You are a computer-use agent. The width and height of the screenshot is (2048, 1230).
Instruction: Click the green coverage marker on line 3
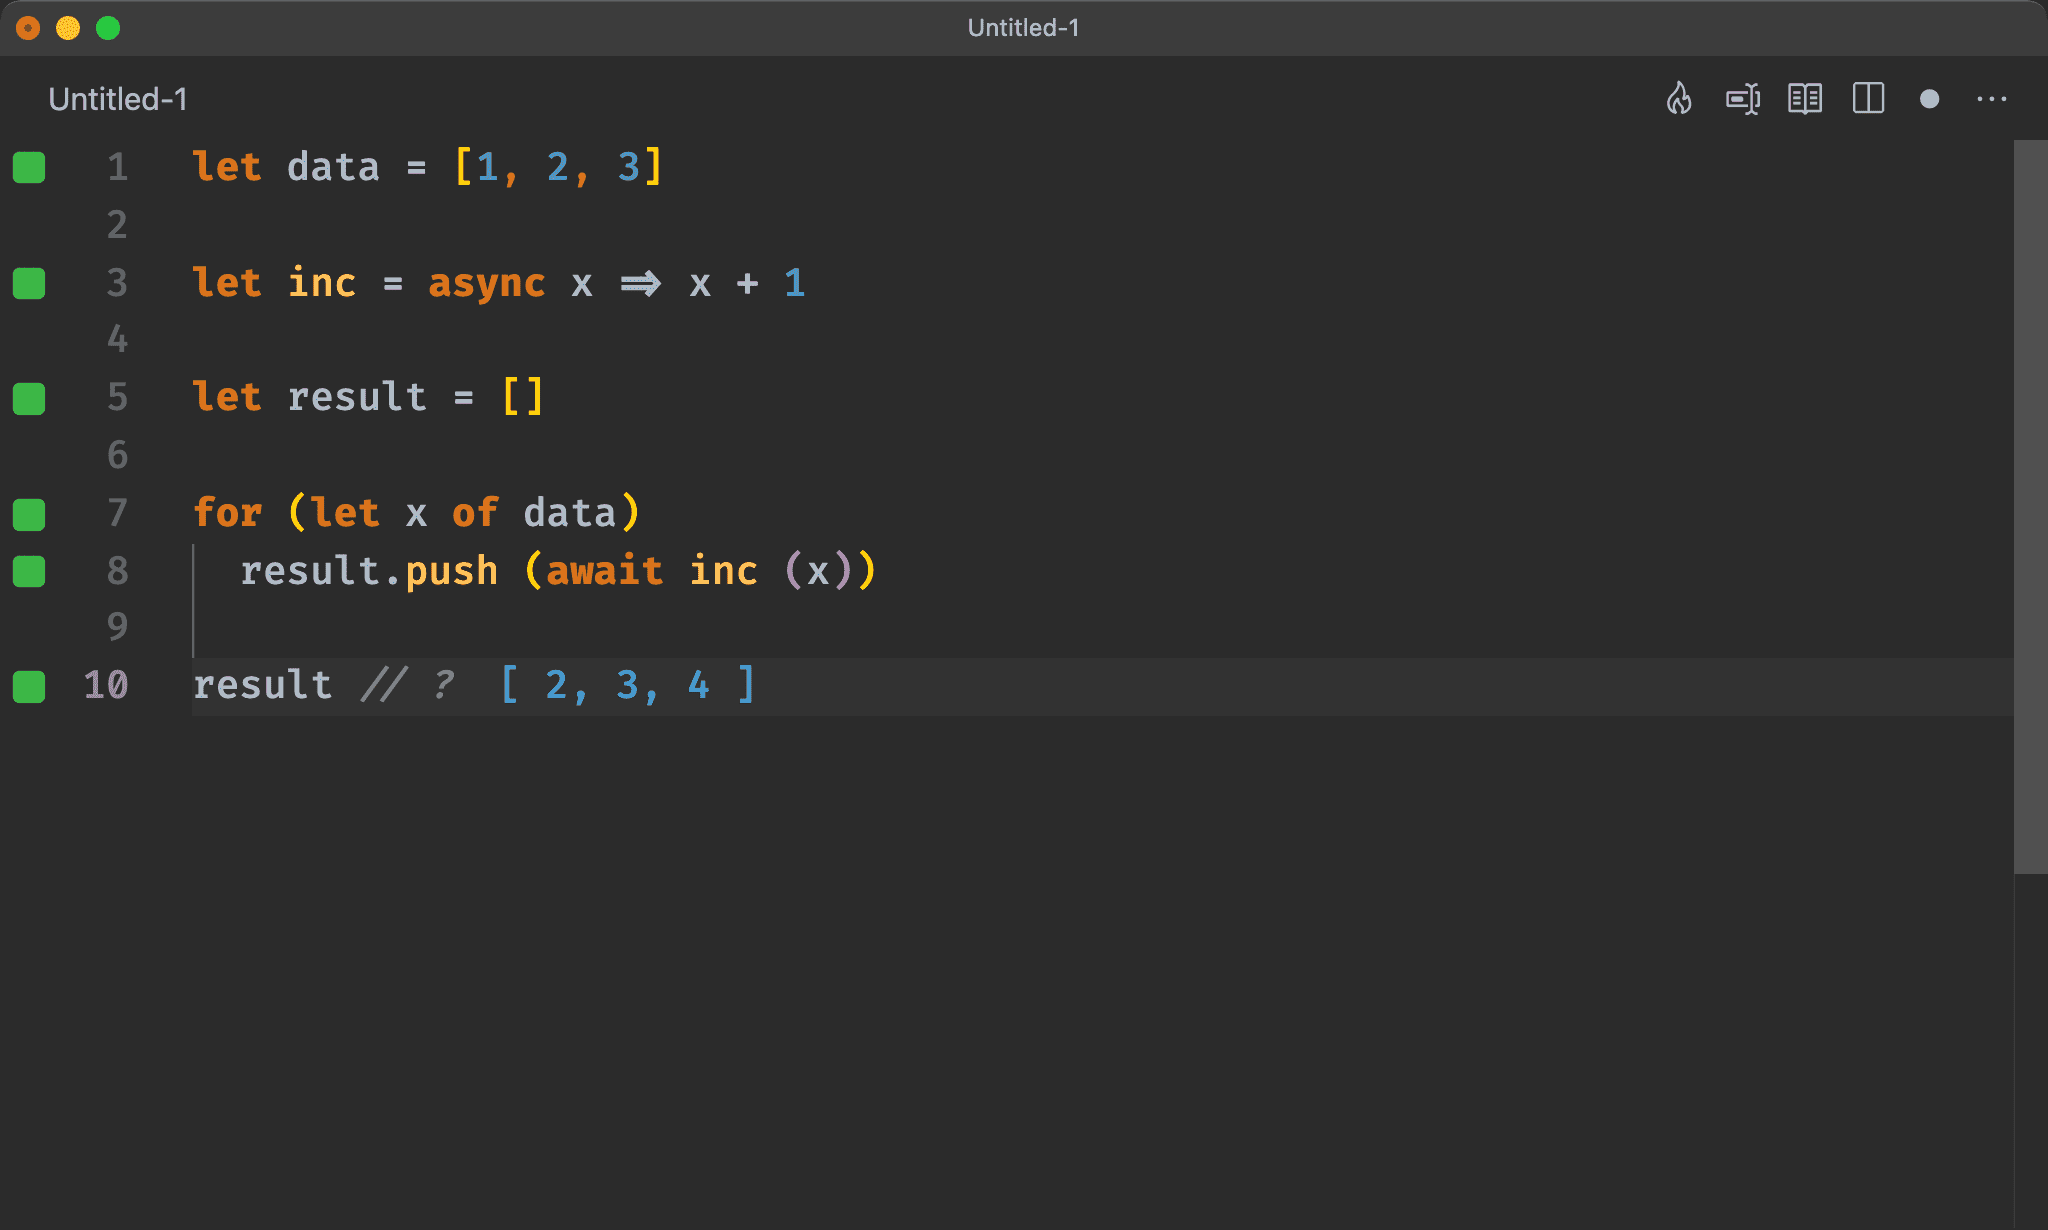(x=29, y=283)
